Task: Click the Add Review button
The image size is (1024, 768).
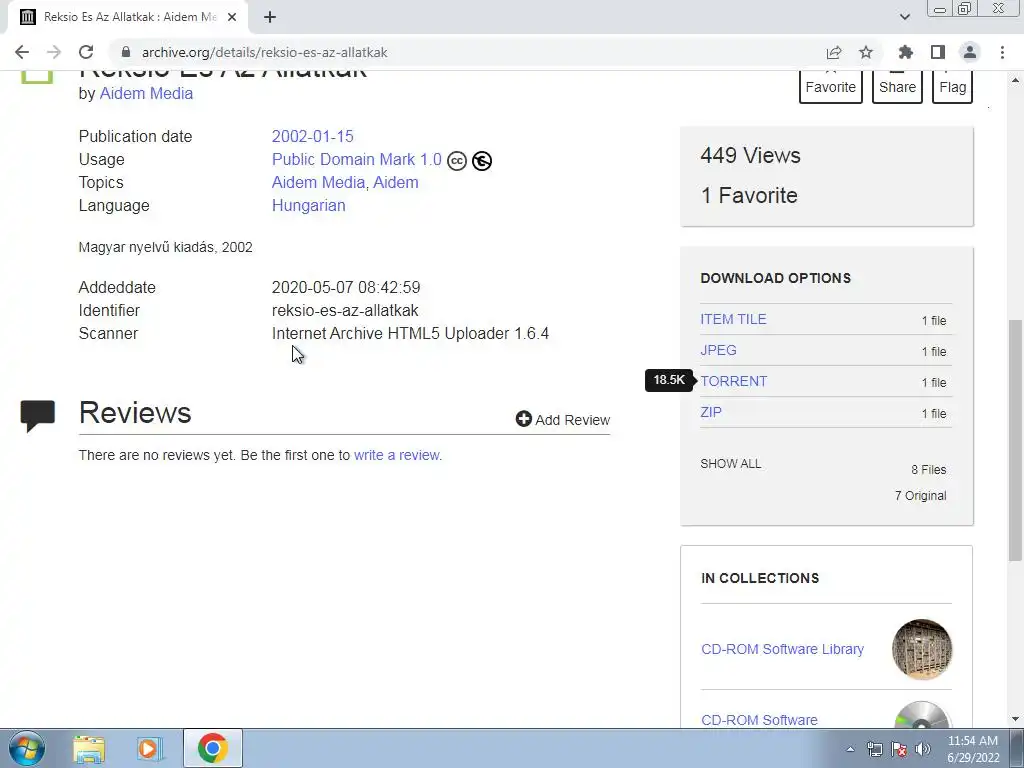Action: click(563, 419)
